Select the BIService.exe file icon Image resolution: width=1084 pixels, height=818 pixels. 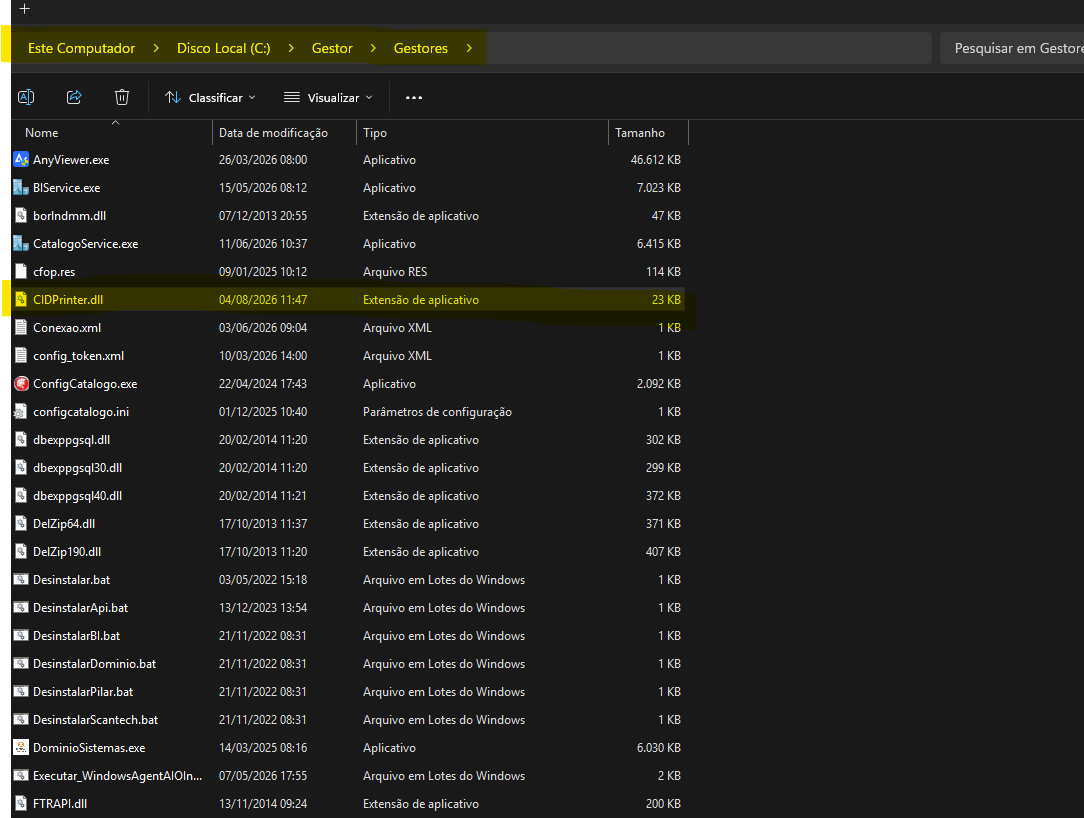click(x=21, y=188)
